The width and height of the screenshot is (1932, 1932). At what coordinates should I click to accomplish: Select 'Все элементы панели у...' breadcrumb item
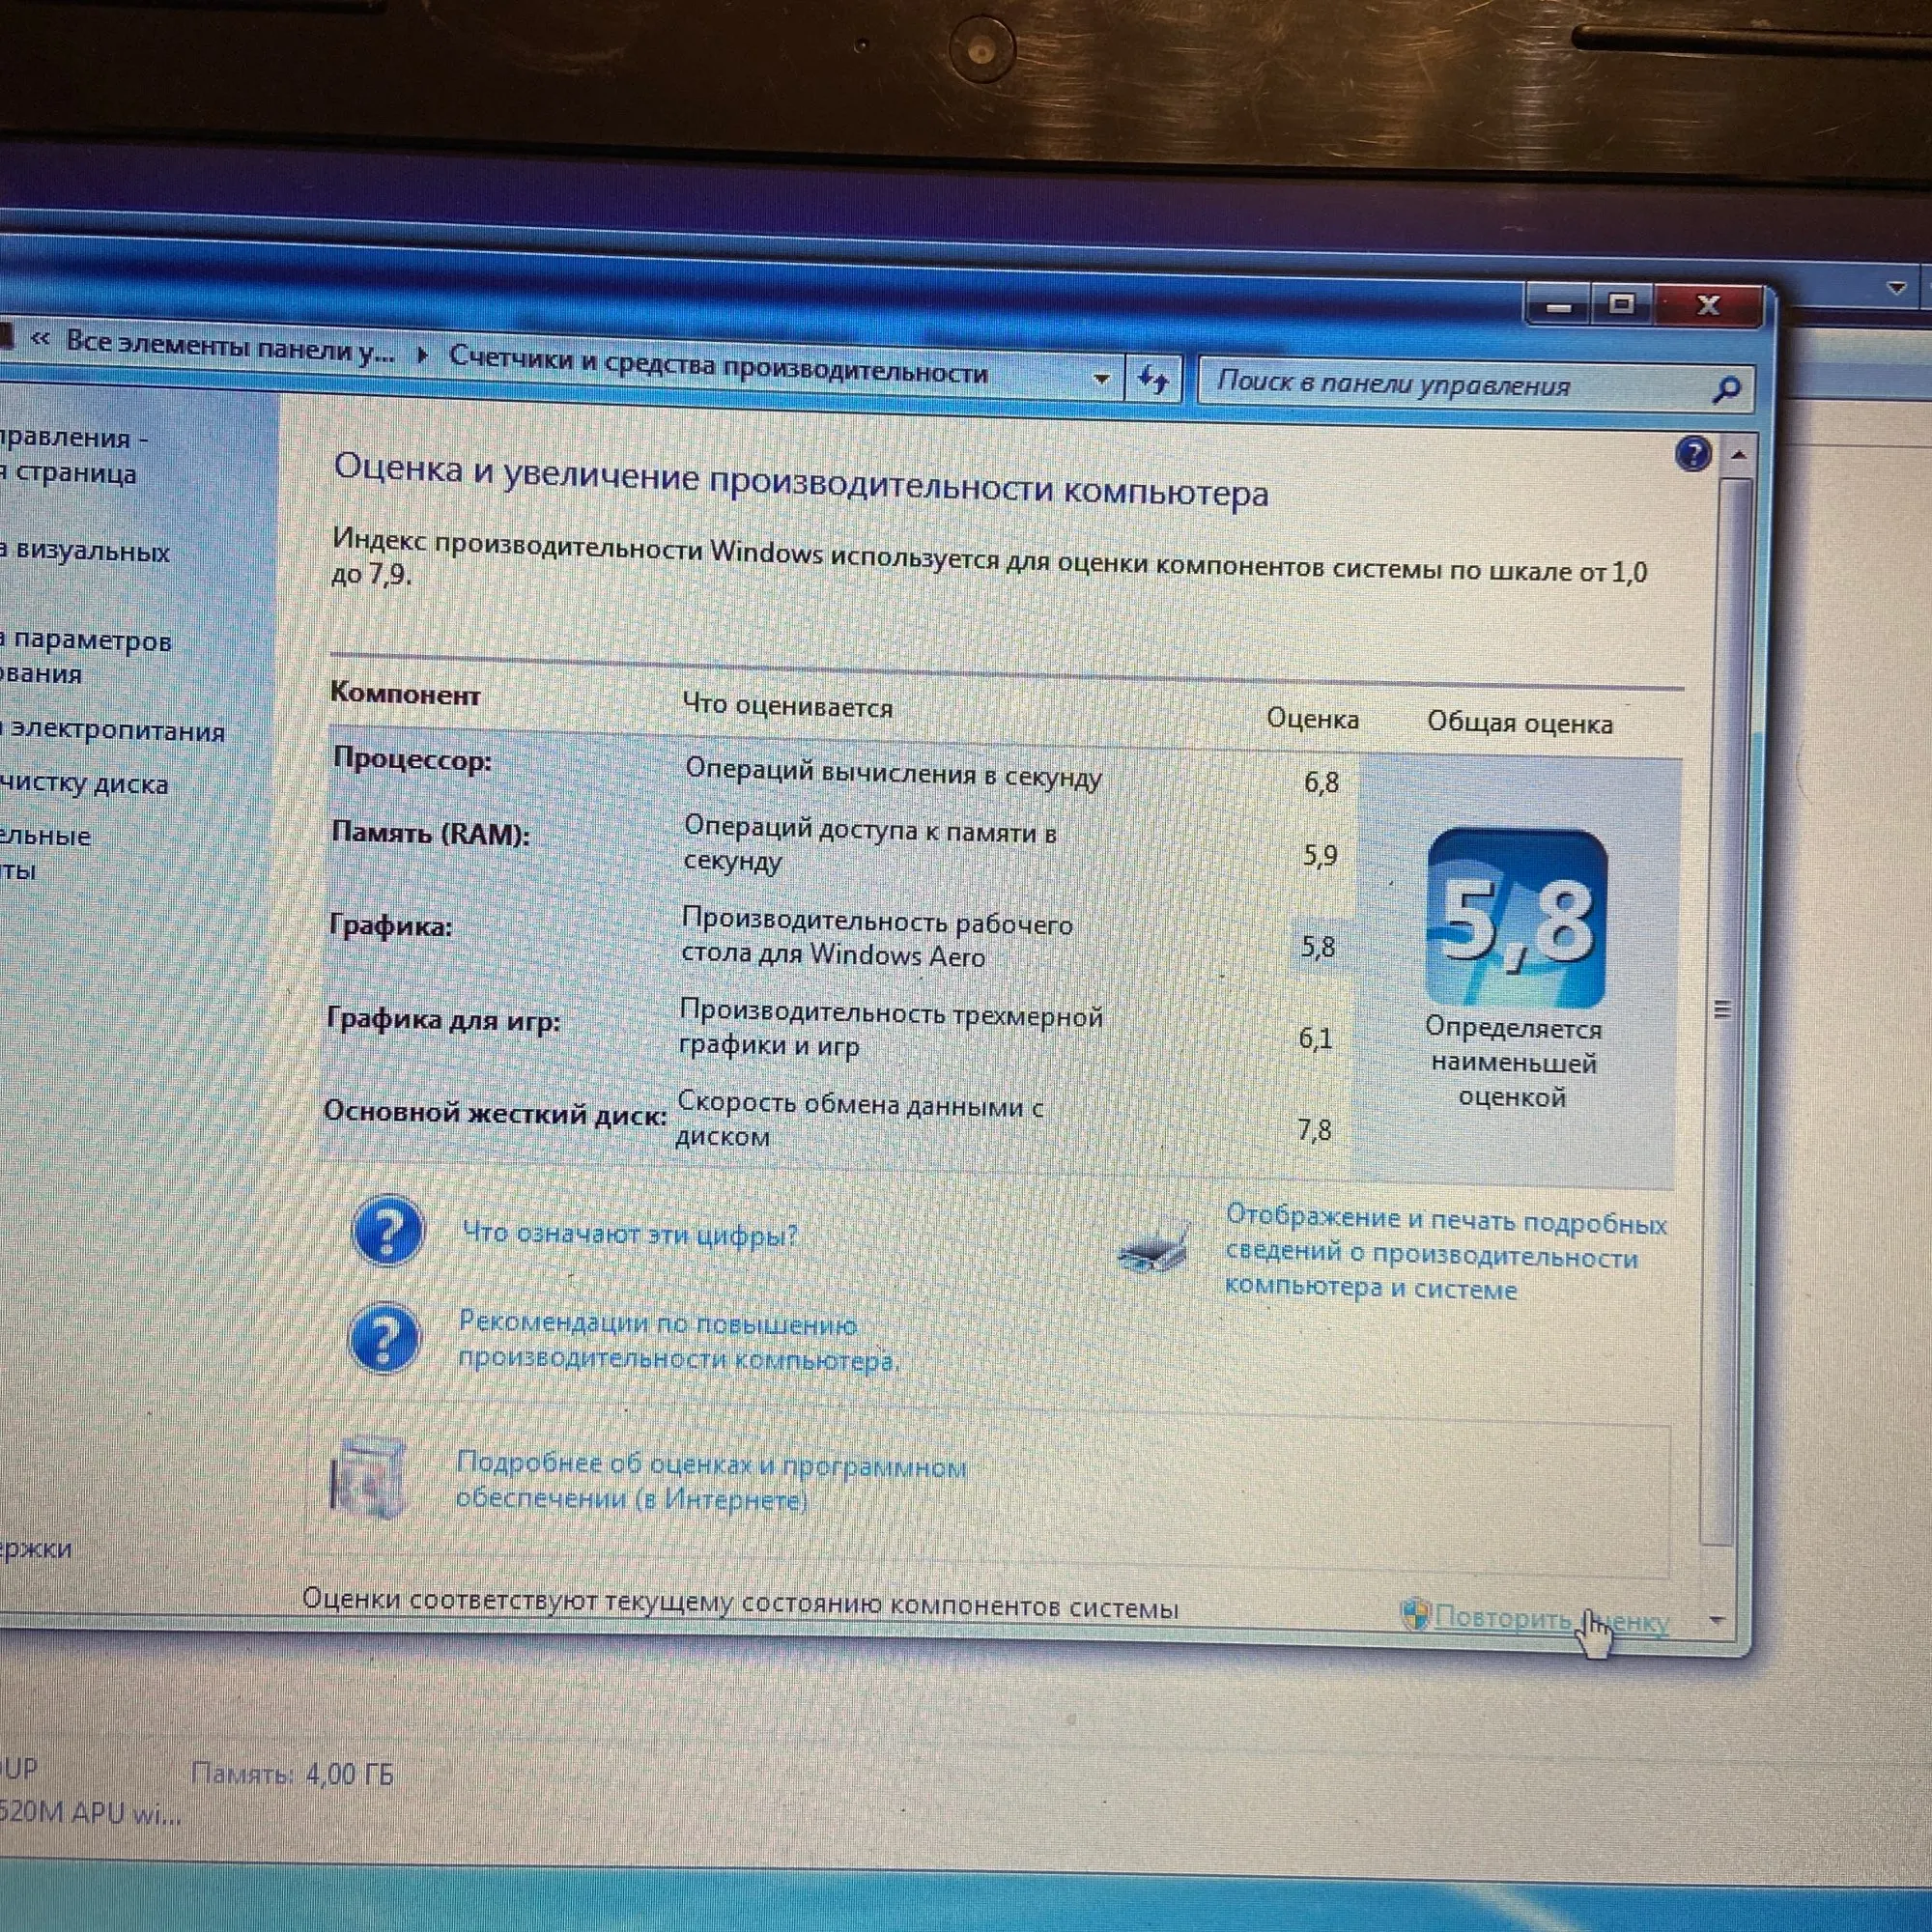tap(229, 346)
